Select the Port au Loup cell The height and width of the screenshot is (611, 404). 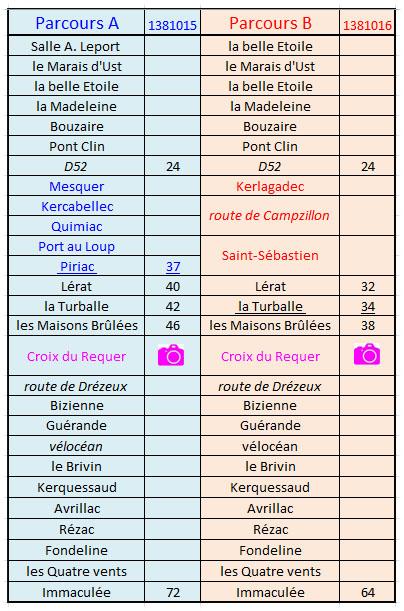tap(76, 246)
